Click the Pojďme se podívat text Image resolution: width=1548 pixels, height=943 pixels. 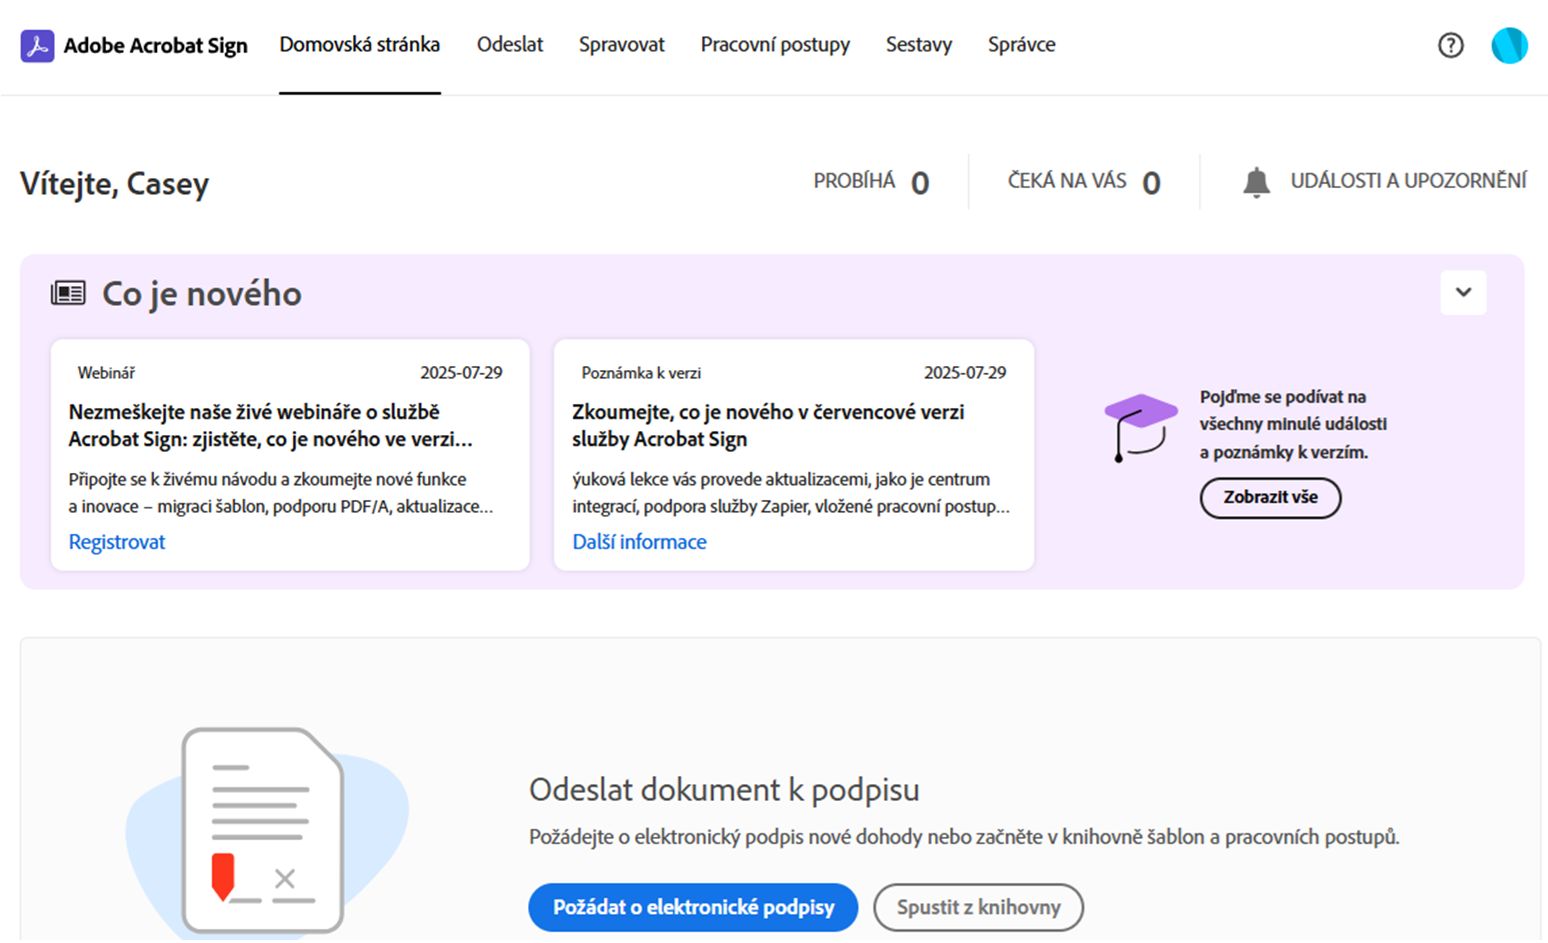tap(1293, 424)
